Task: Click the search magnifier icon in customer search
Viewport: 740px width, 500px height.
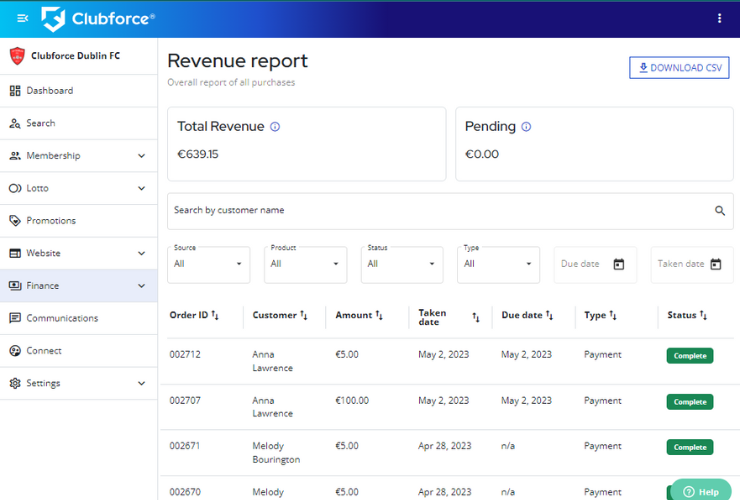Action: tap(719, 211)
